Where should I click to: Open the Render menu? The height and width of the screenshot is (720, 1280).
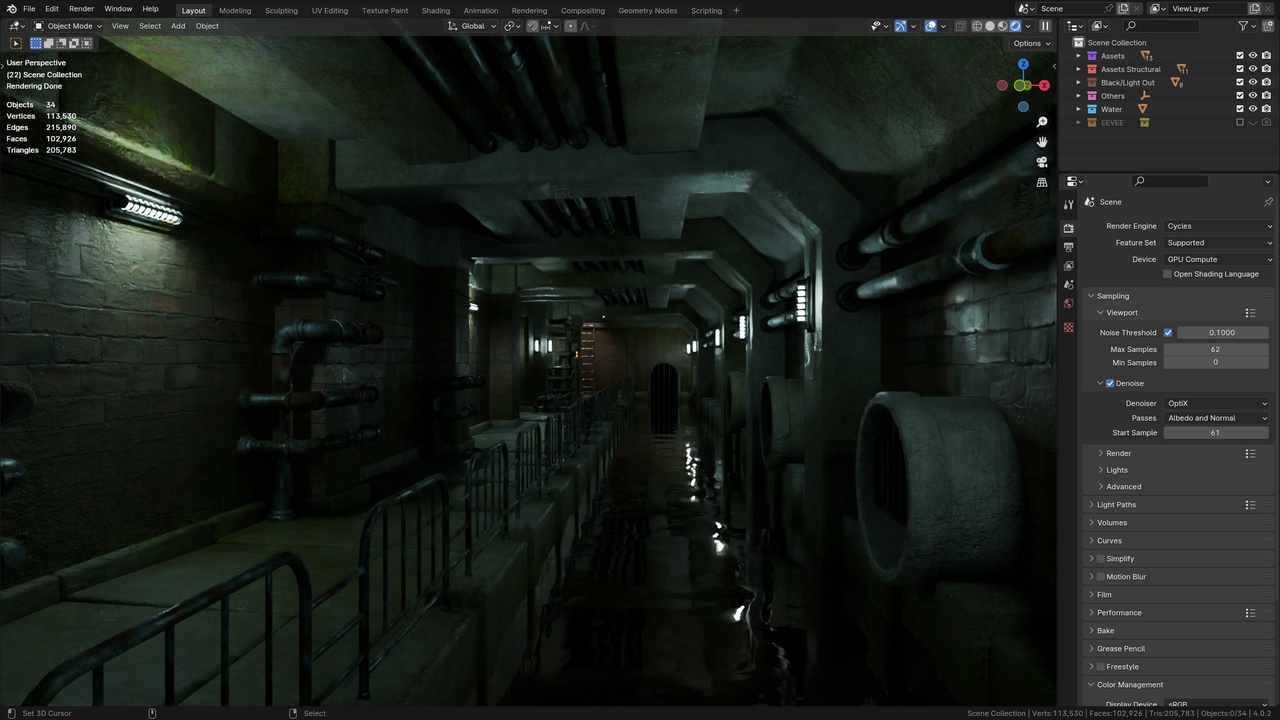pos(81,9)
